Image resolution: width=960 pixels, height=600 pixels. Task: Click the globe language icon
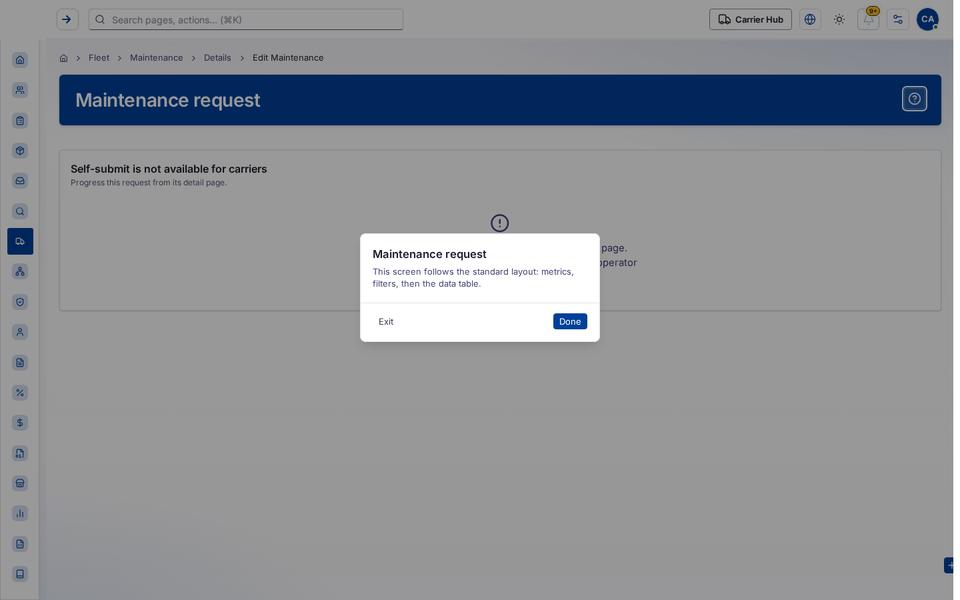tap(809, 20)
